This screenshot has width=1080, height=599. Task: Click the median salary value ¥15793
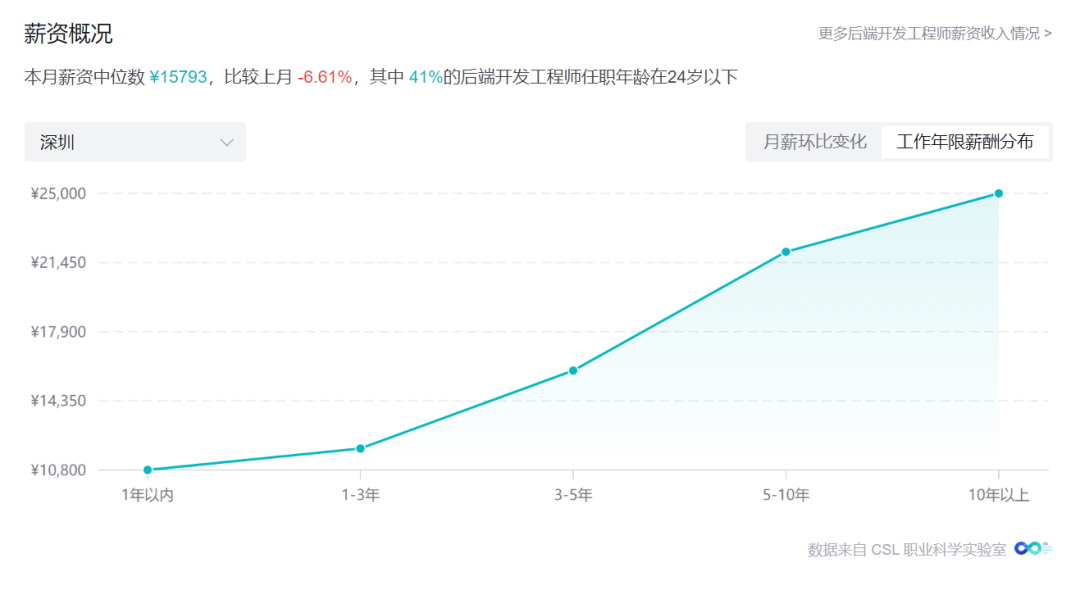(x=179, y=77)
